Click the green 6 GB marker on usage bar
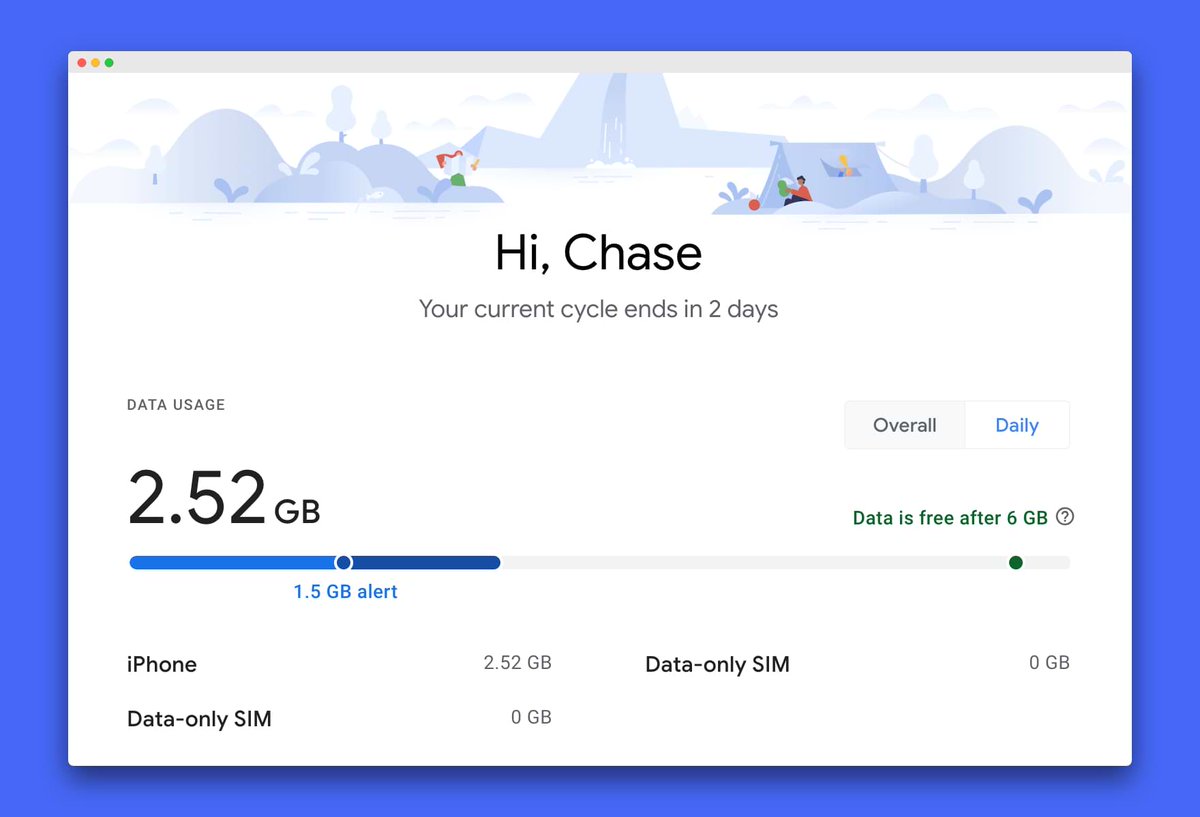Viewport: 1200px width, 817px height. click(x=1016, y=563)
